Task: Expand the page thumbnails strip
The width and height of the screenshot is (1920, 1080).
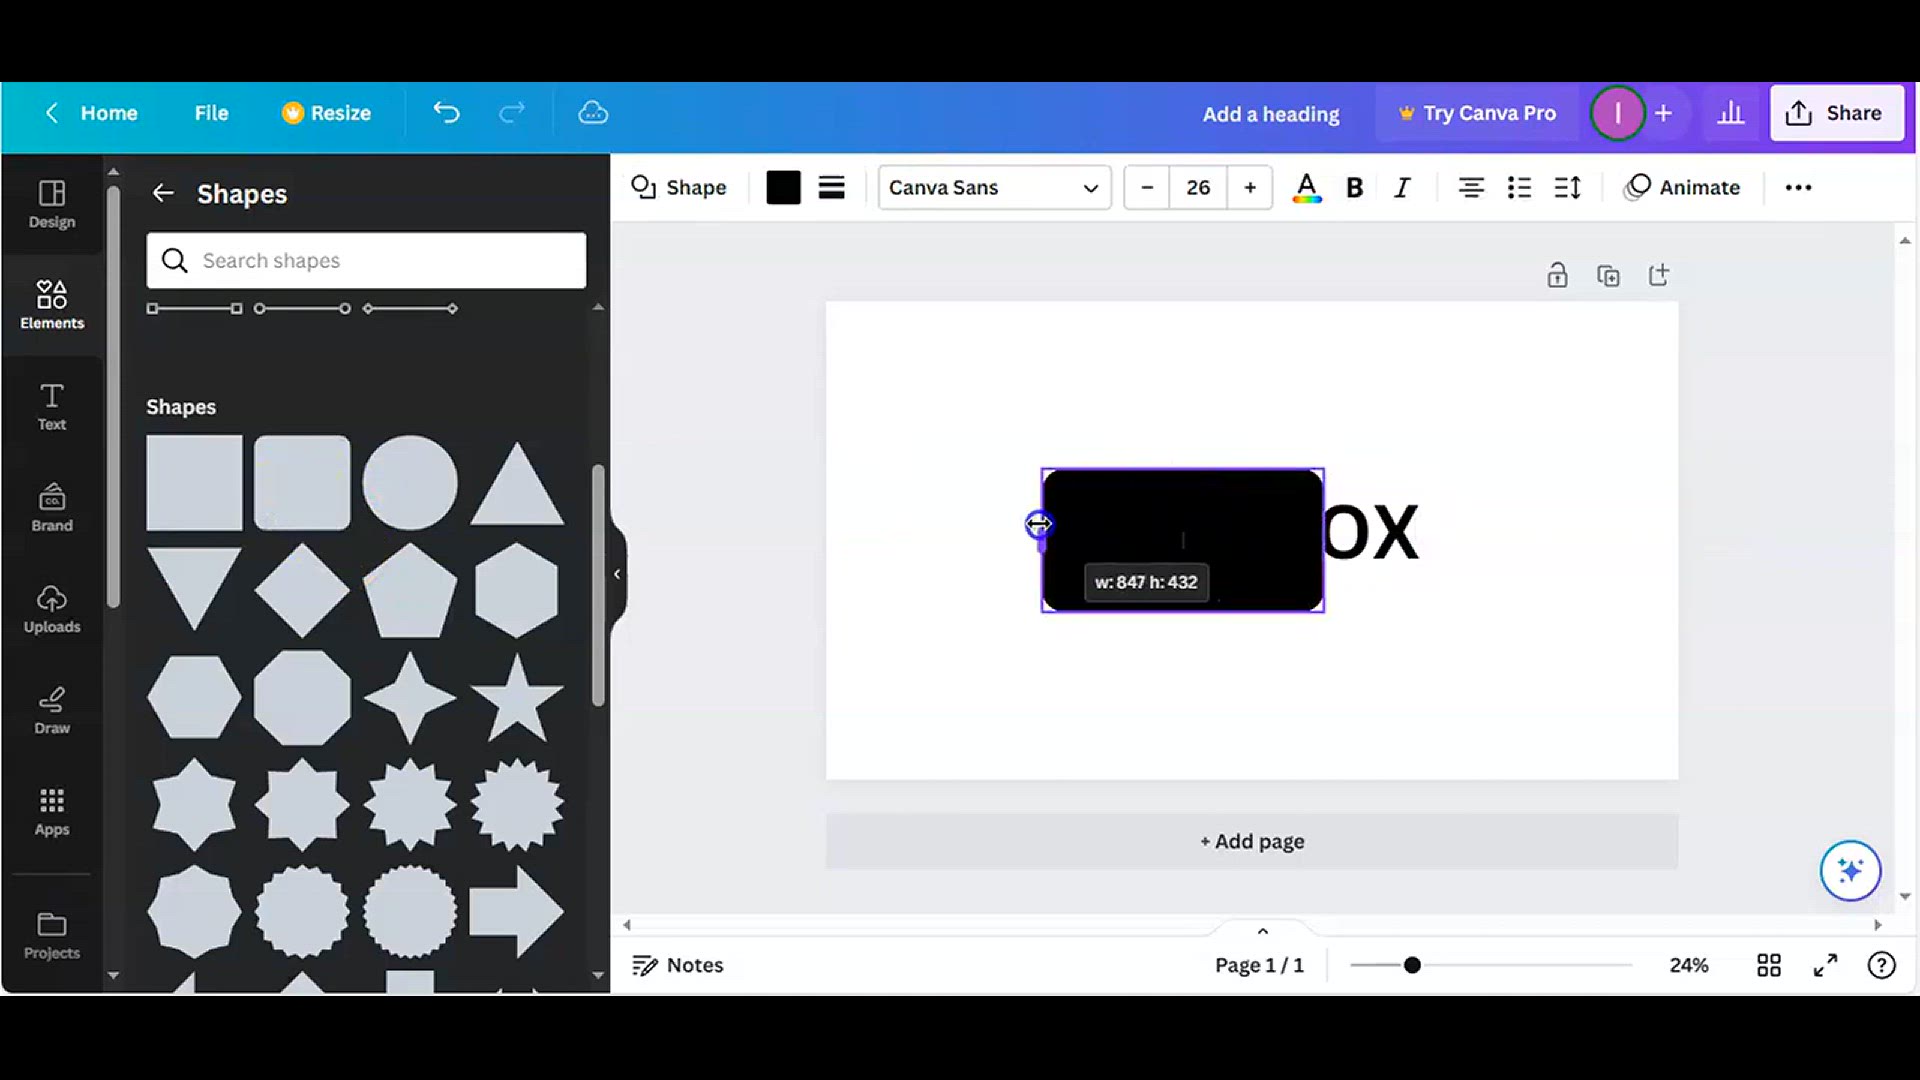Action: [1262, 931]
